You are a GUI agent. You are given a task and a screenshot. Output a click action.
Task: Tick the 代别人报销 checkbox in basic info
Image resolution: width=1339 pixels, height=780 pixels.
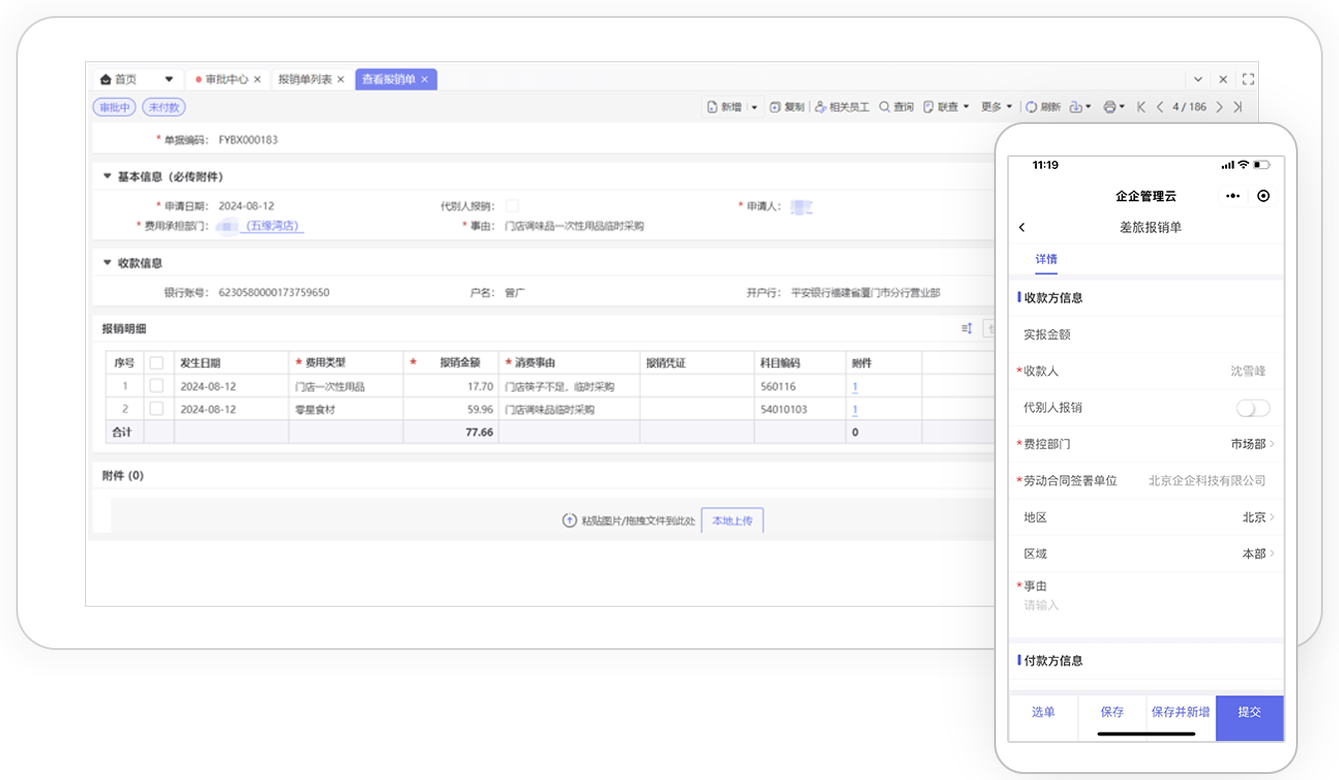point(512,207)
